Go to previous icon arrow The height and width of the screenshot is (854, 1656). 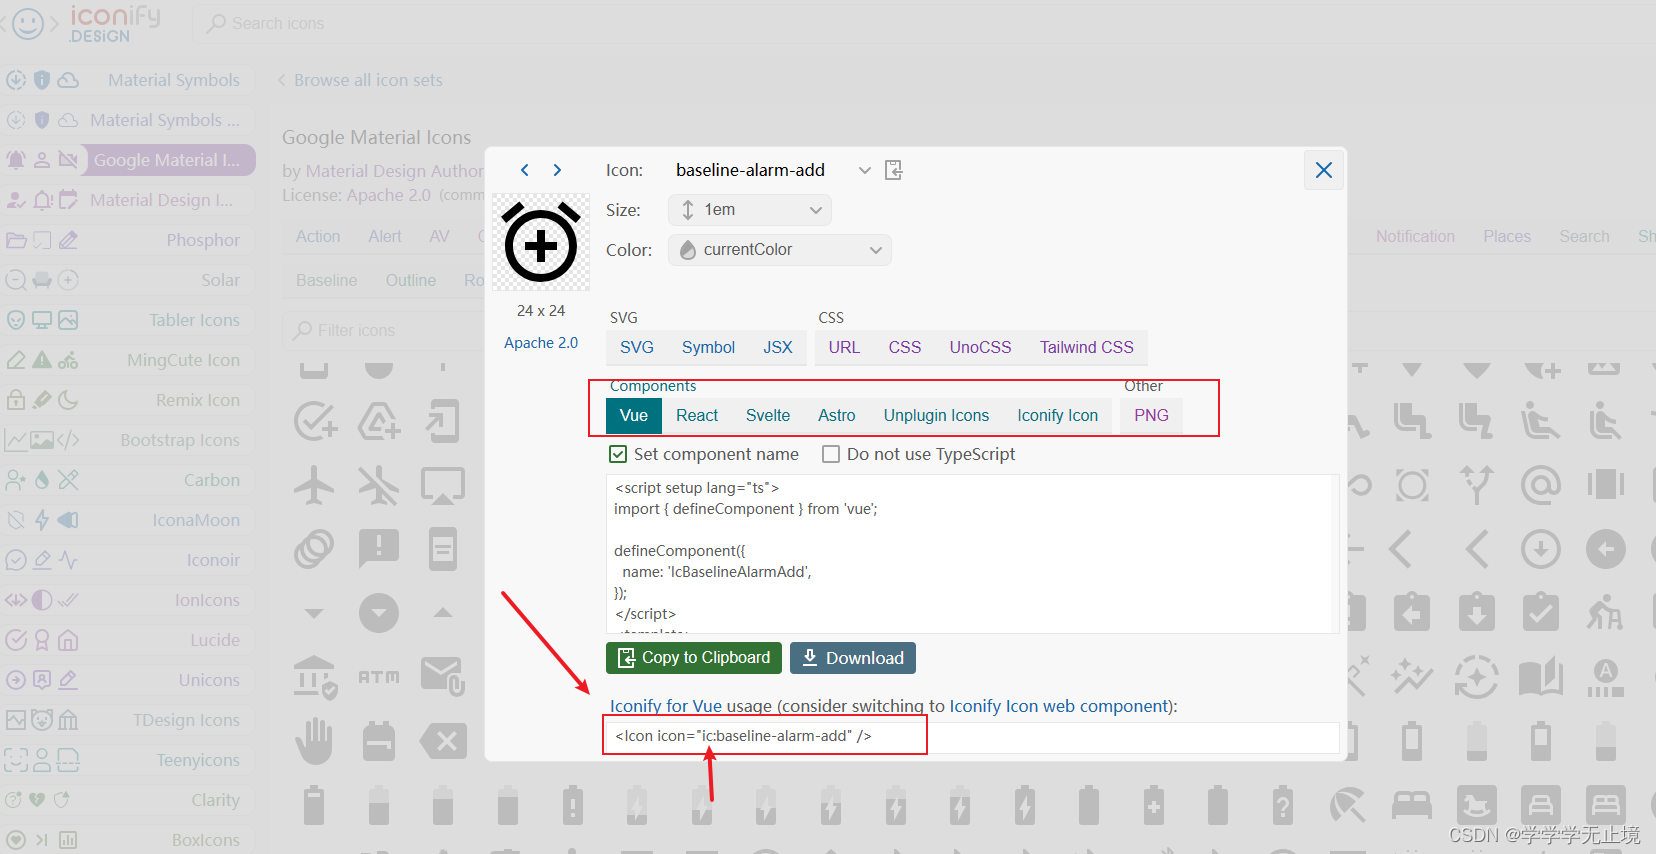click(x=525, y=170)
